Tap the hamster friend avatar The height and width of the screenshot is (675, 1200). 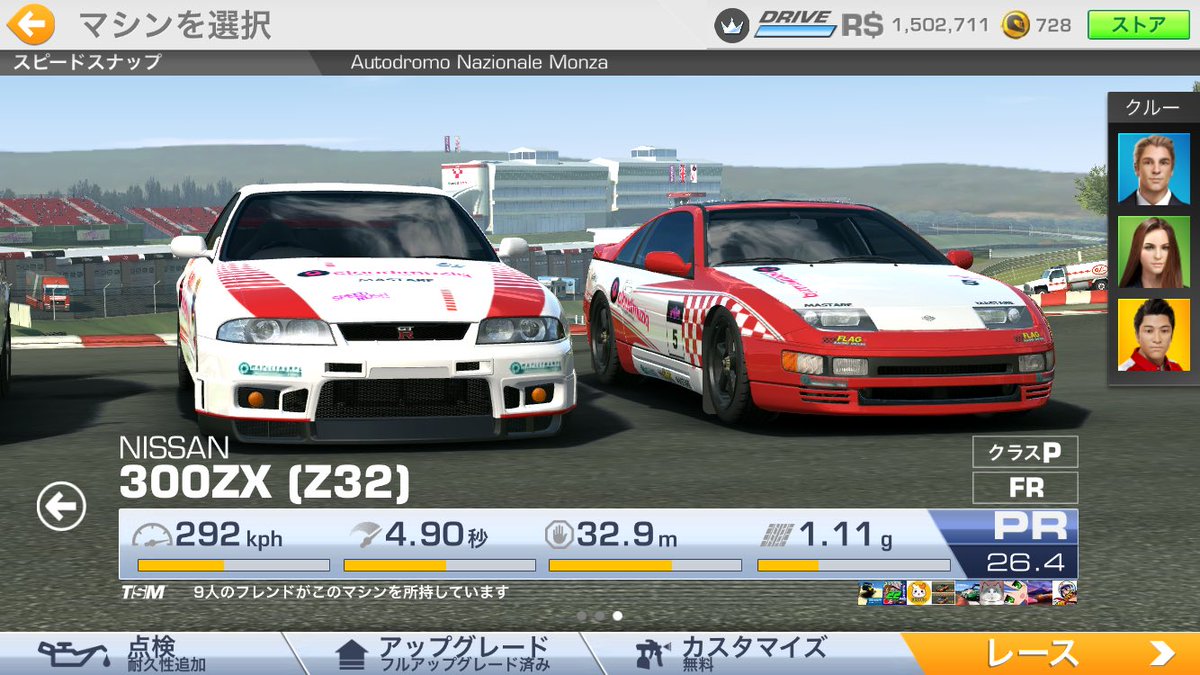pos(918,593)
